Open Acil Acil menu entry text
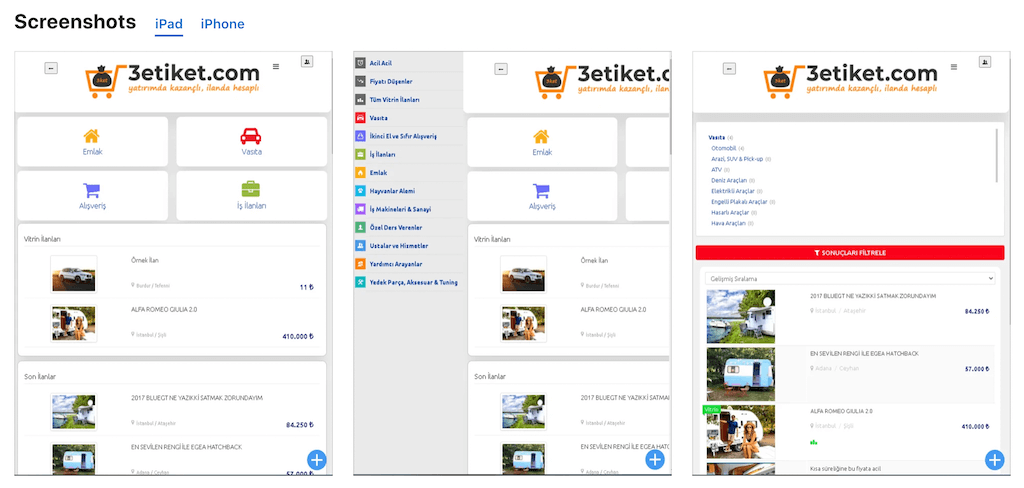Screen dimensions: 1024x488 coord(381,63)
